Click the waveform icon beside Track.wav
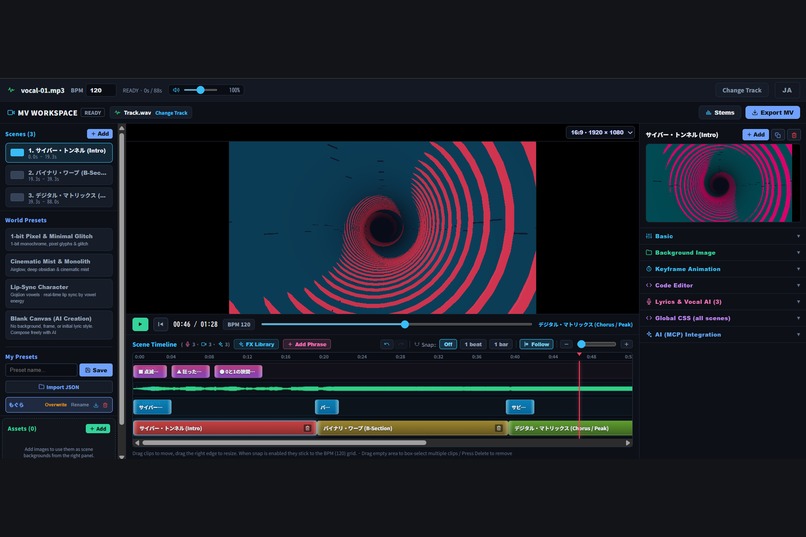The height and width of the screenshot is (537, 806). point(117,113)
